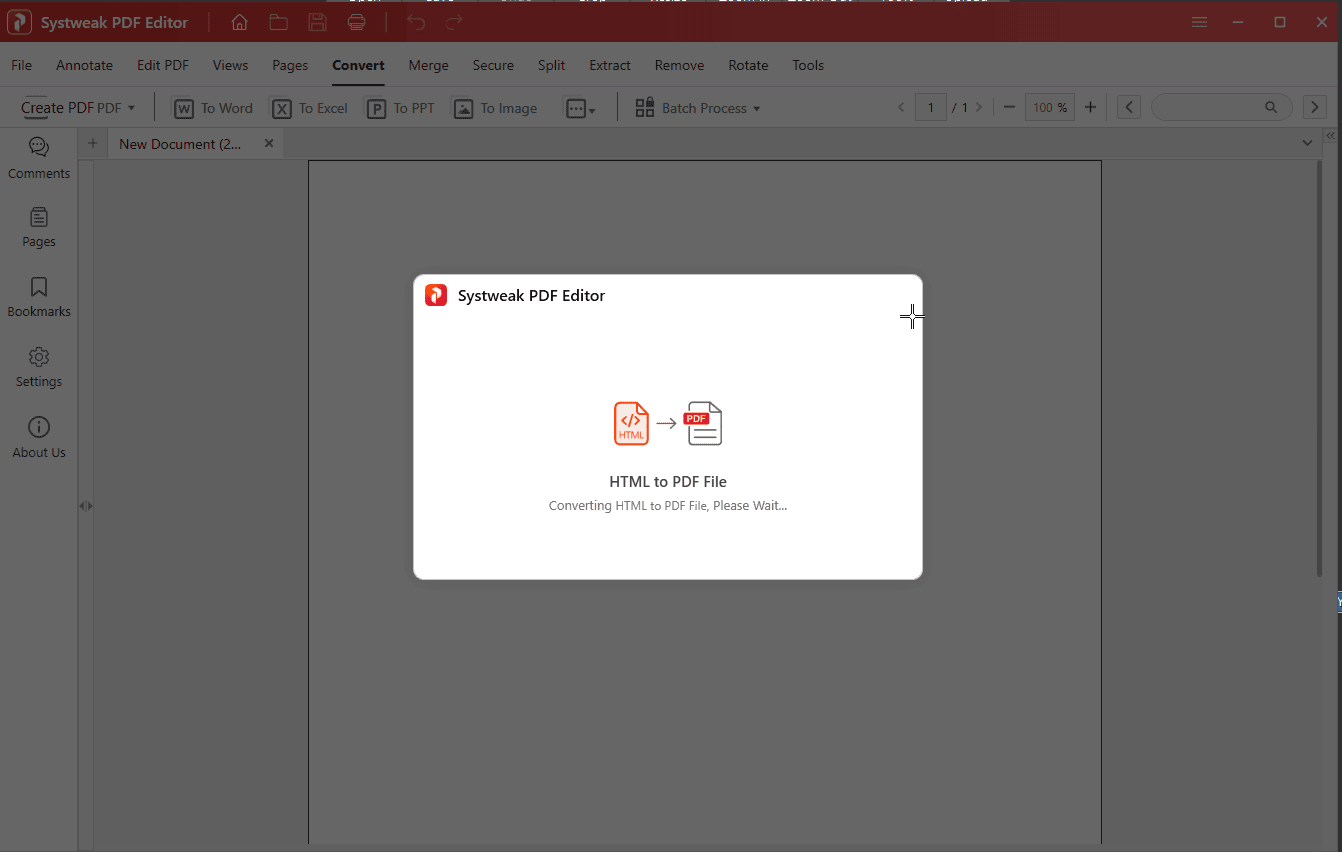
Task: Click the About Us info icon
Action: coord(39,437)
